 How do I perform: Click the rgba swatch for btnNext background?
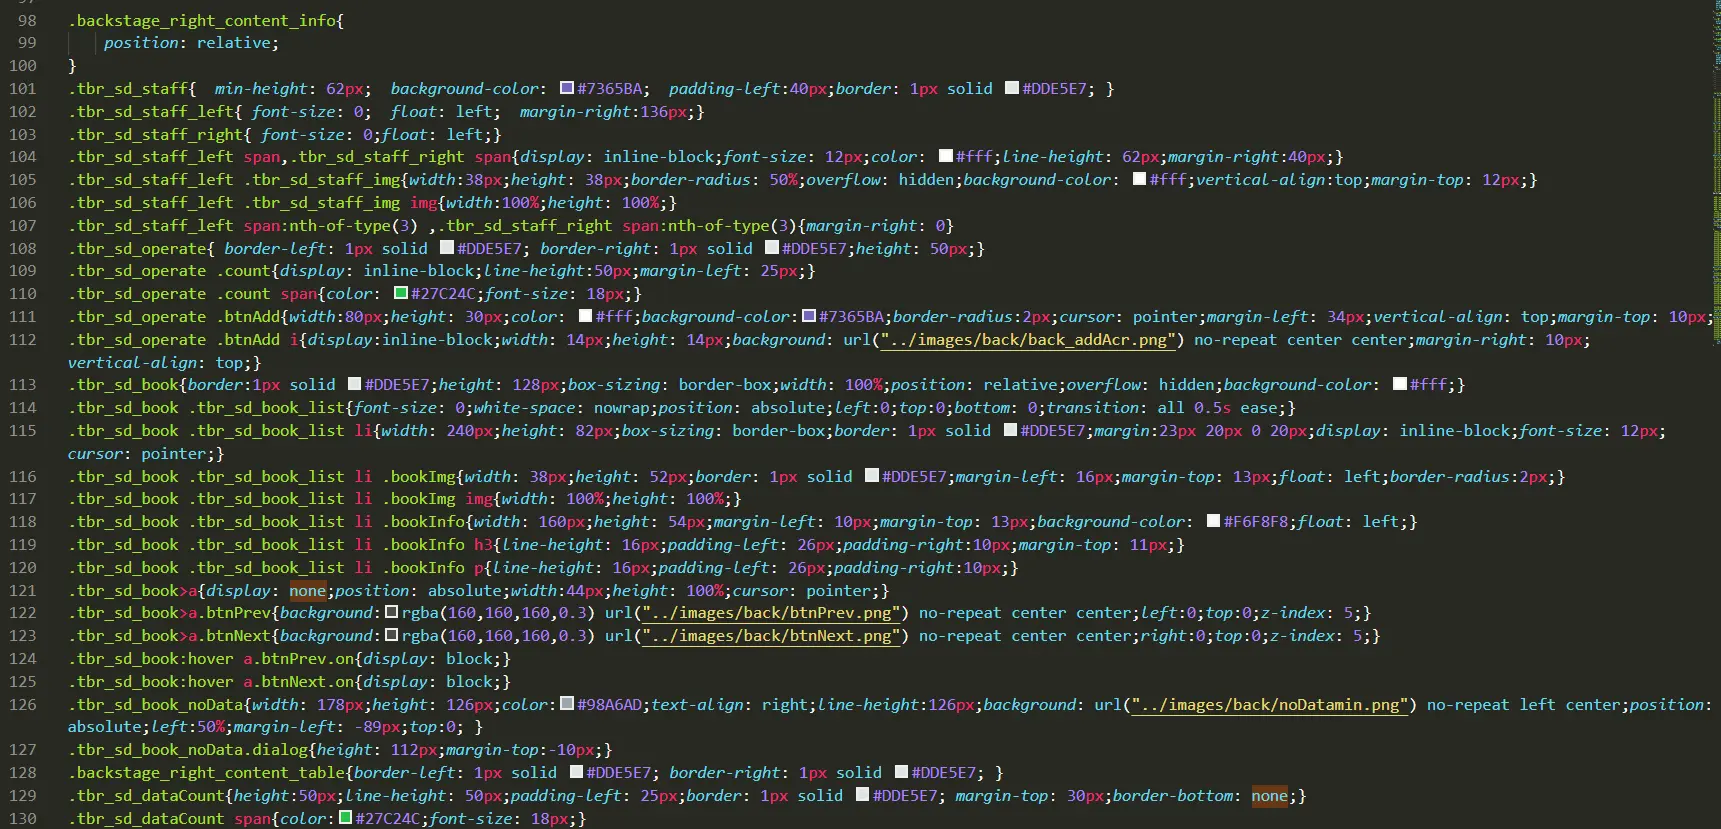[392, 635]
